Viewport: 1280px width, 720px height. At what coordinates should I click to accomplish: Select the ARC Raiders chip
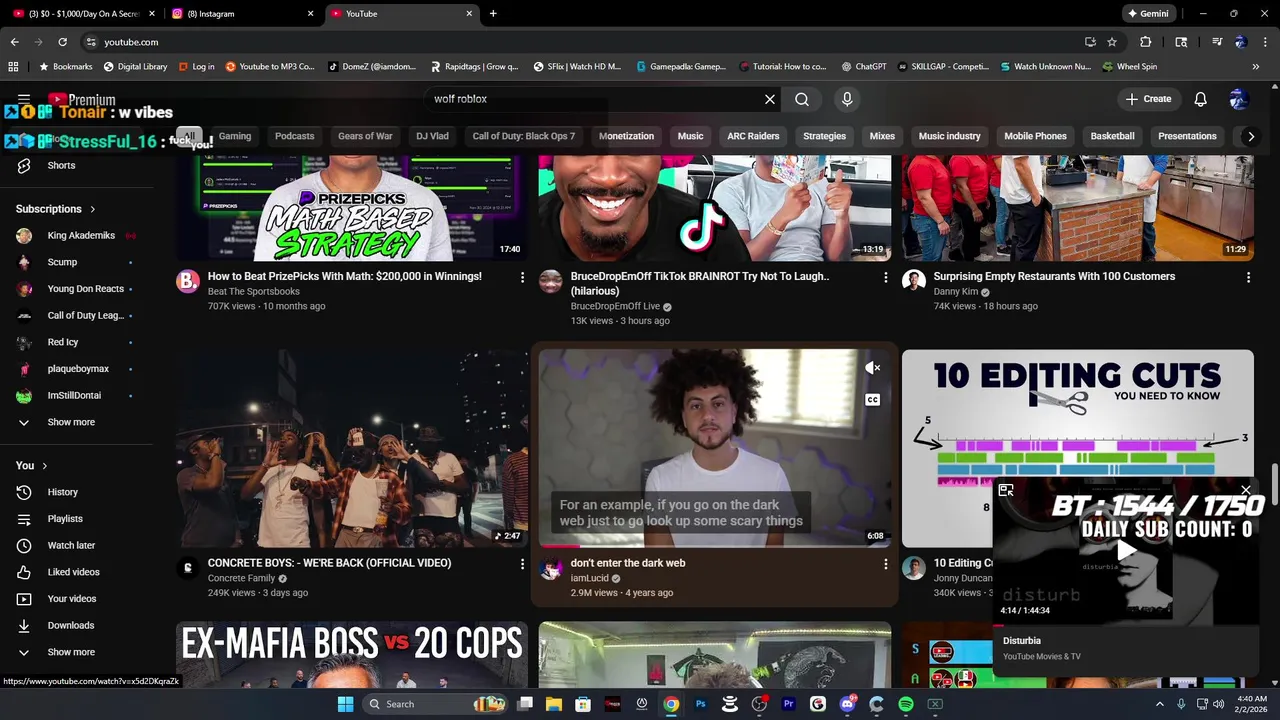[753, 136]
